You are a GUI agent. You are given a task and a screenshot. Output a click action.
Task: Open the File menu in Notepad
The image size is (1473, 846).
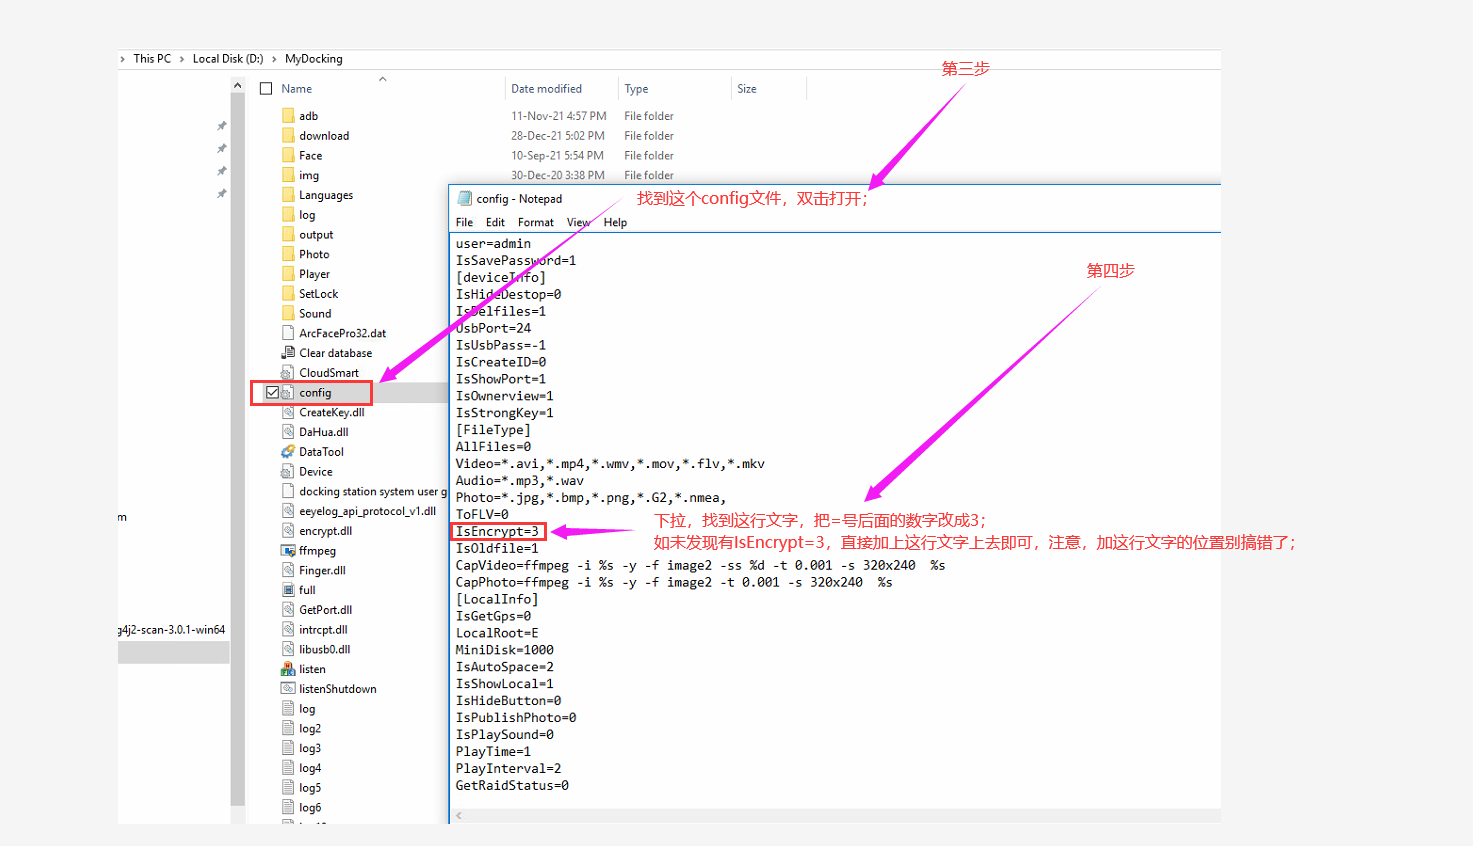[464, 222]
